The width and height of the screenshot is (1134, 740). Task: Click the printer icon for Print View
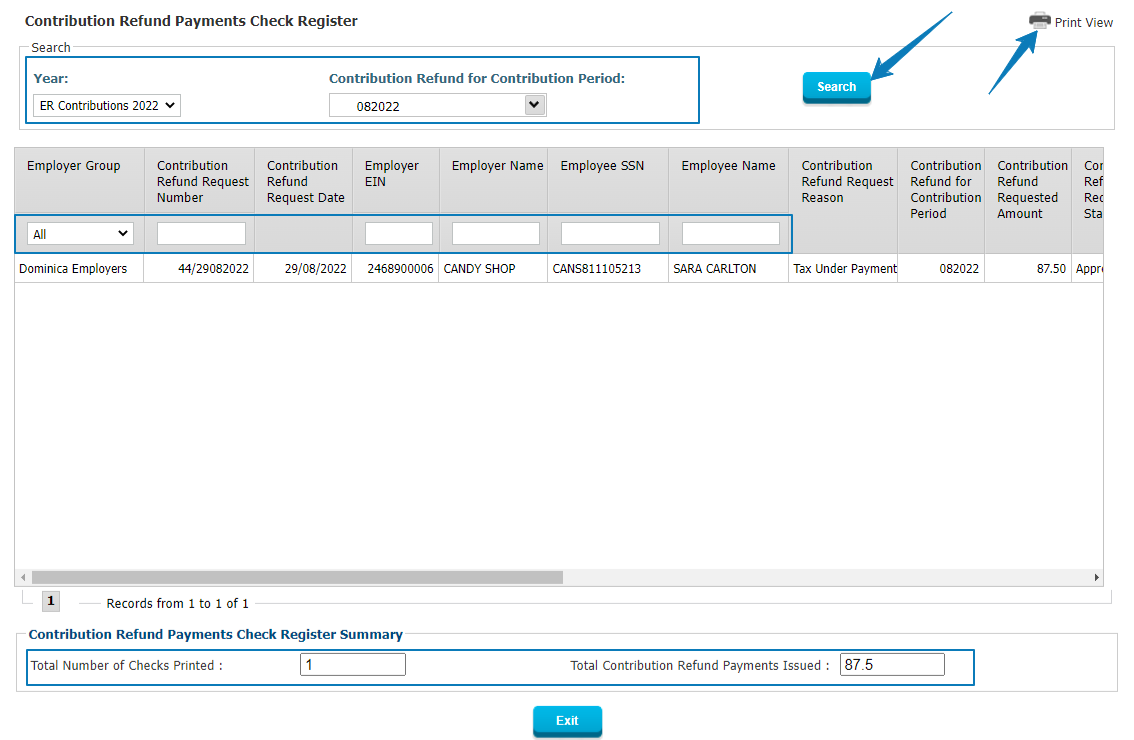(1040, 21)
